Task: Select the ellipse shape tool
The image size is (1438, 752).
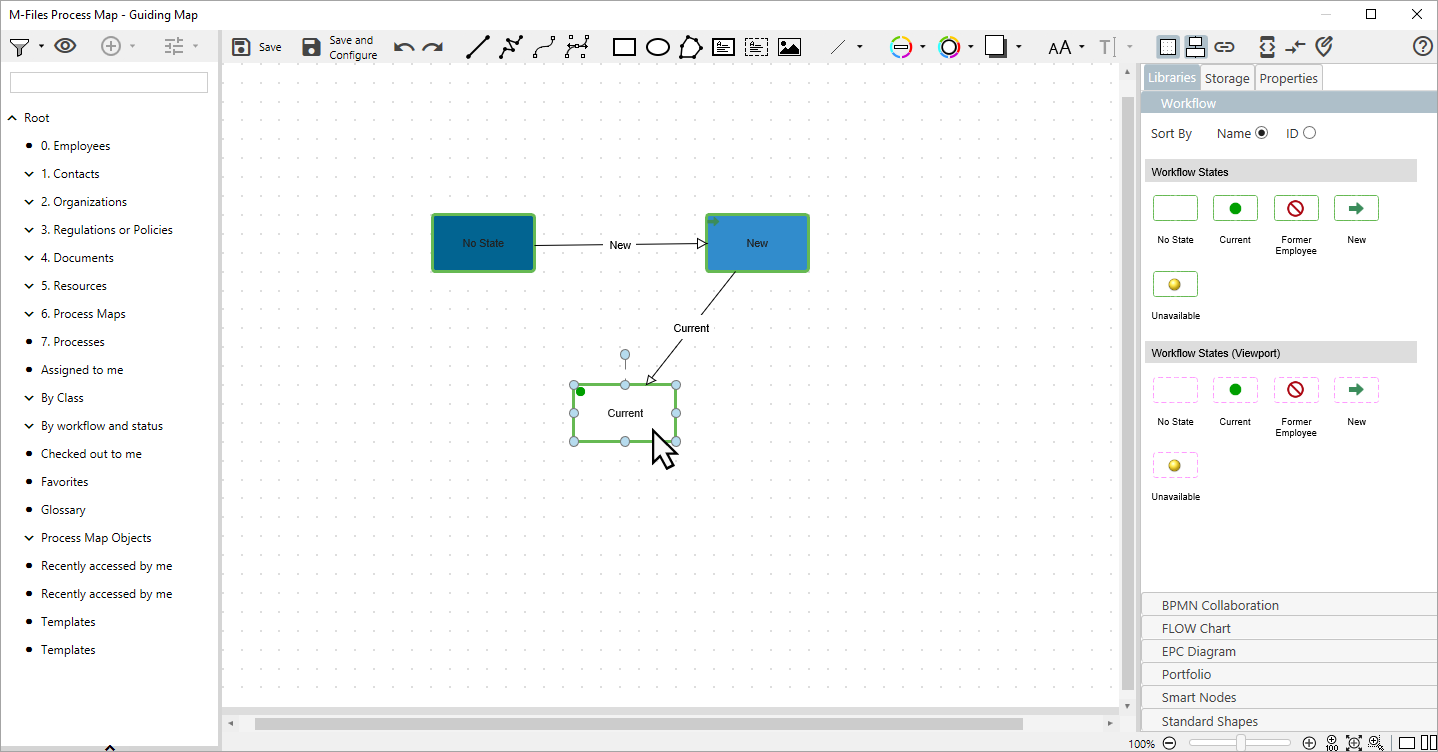Action: click(x=657, y=47)
